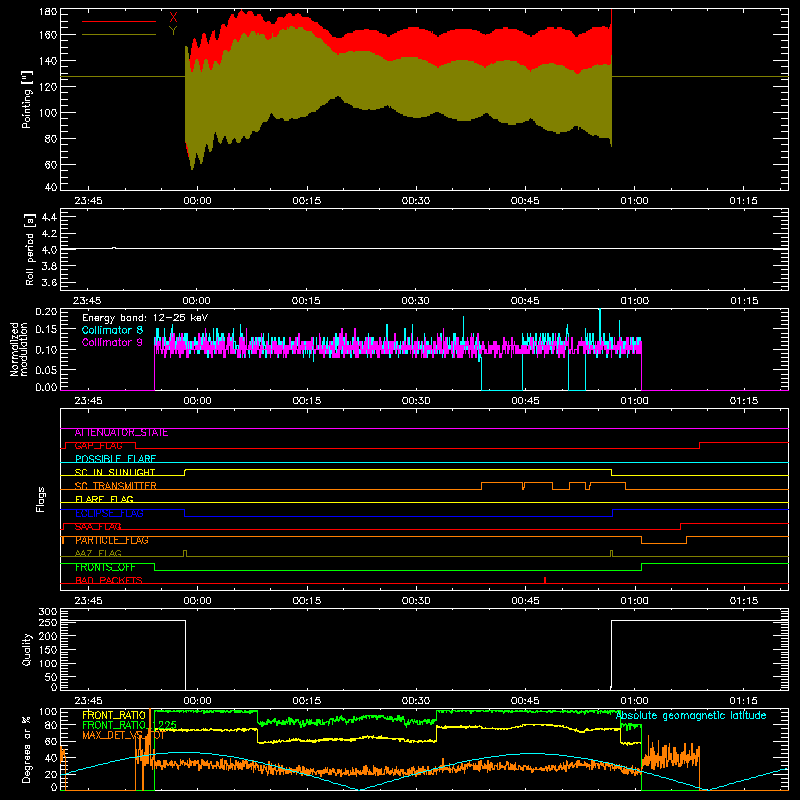Viewport: 800px width, 800px height.
Task: Click the SC_IN_SUNLIGHT flag label
Action: (x=115, y=472)
